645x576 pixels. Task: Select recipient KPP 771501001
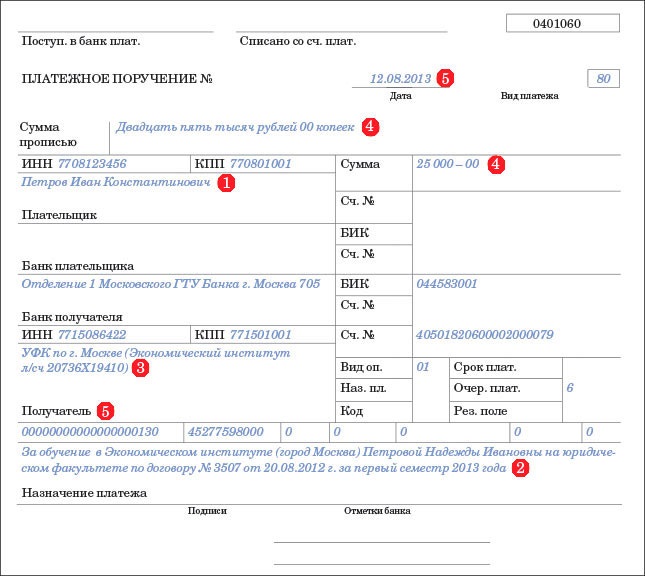(260, 334)
